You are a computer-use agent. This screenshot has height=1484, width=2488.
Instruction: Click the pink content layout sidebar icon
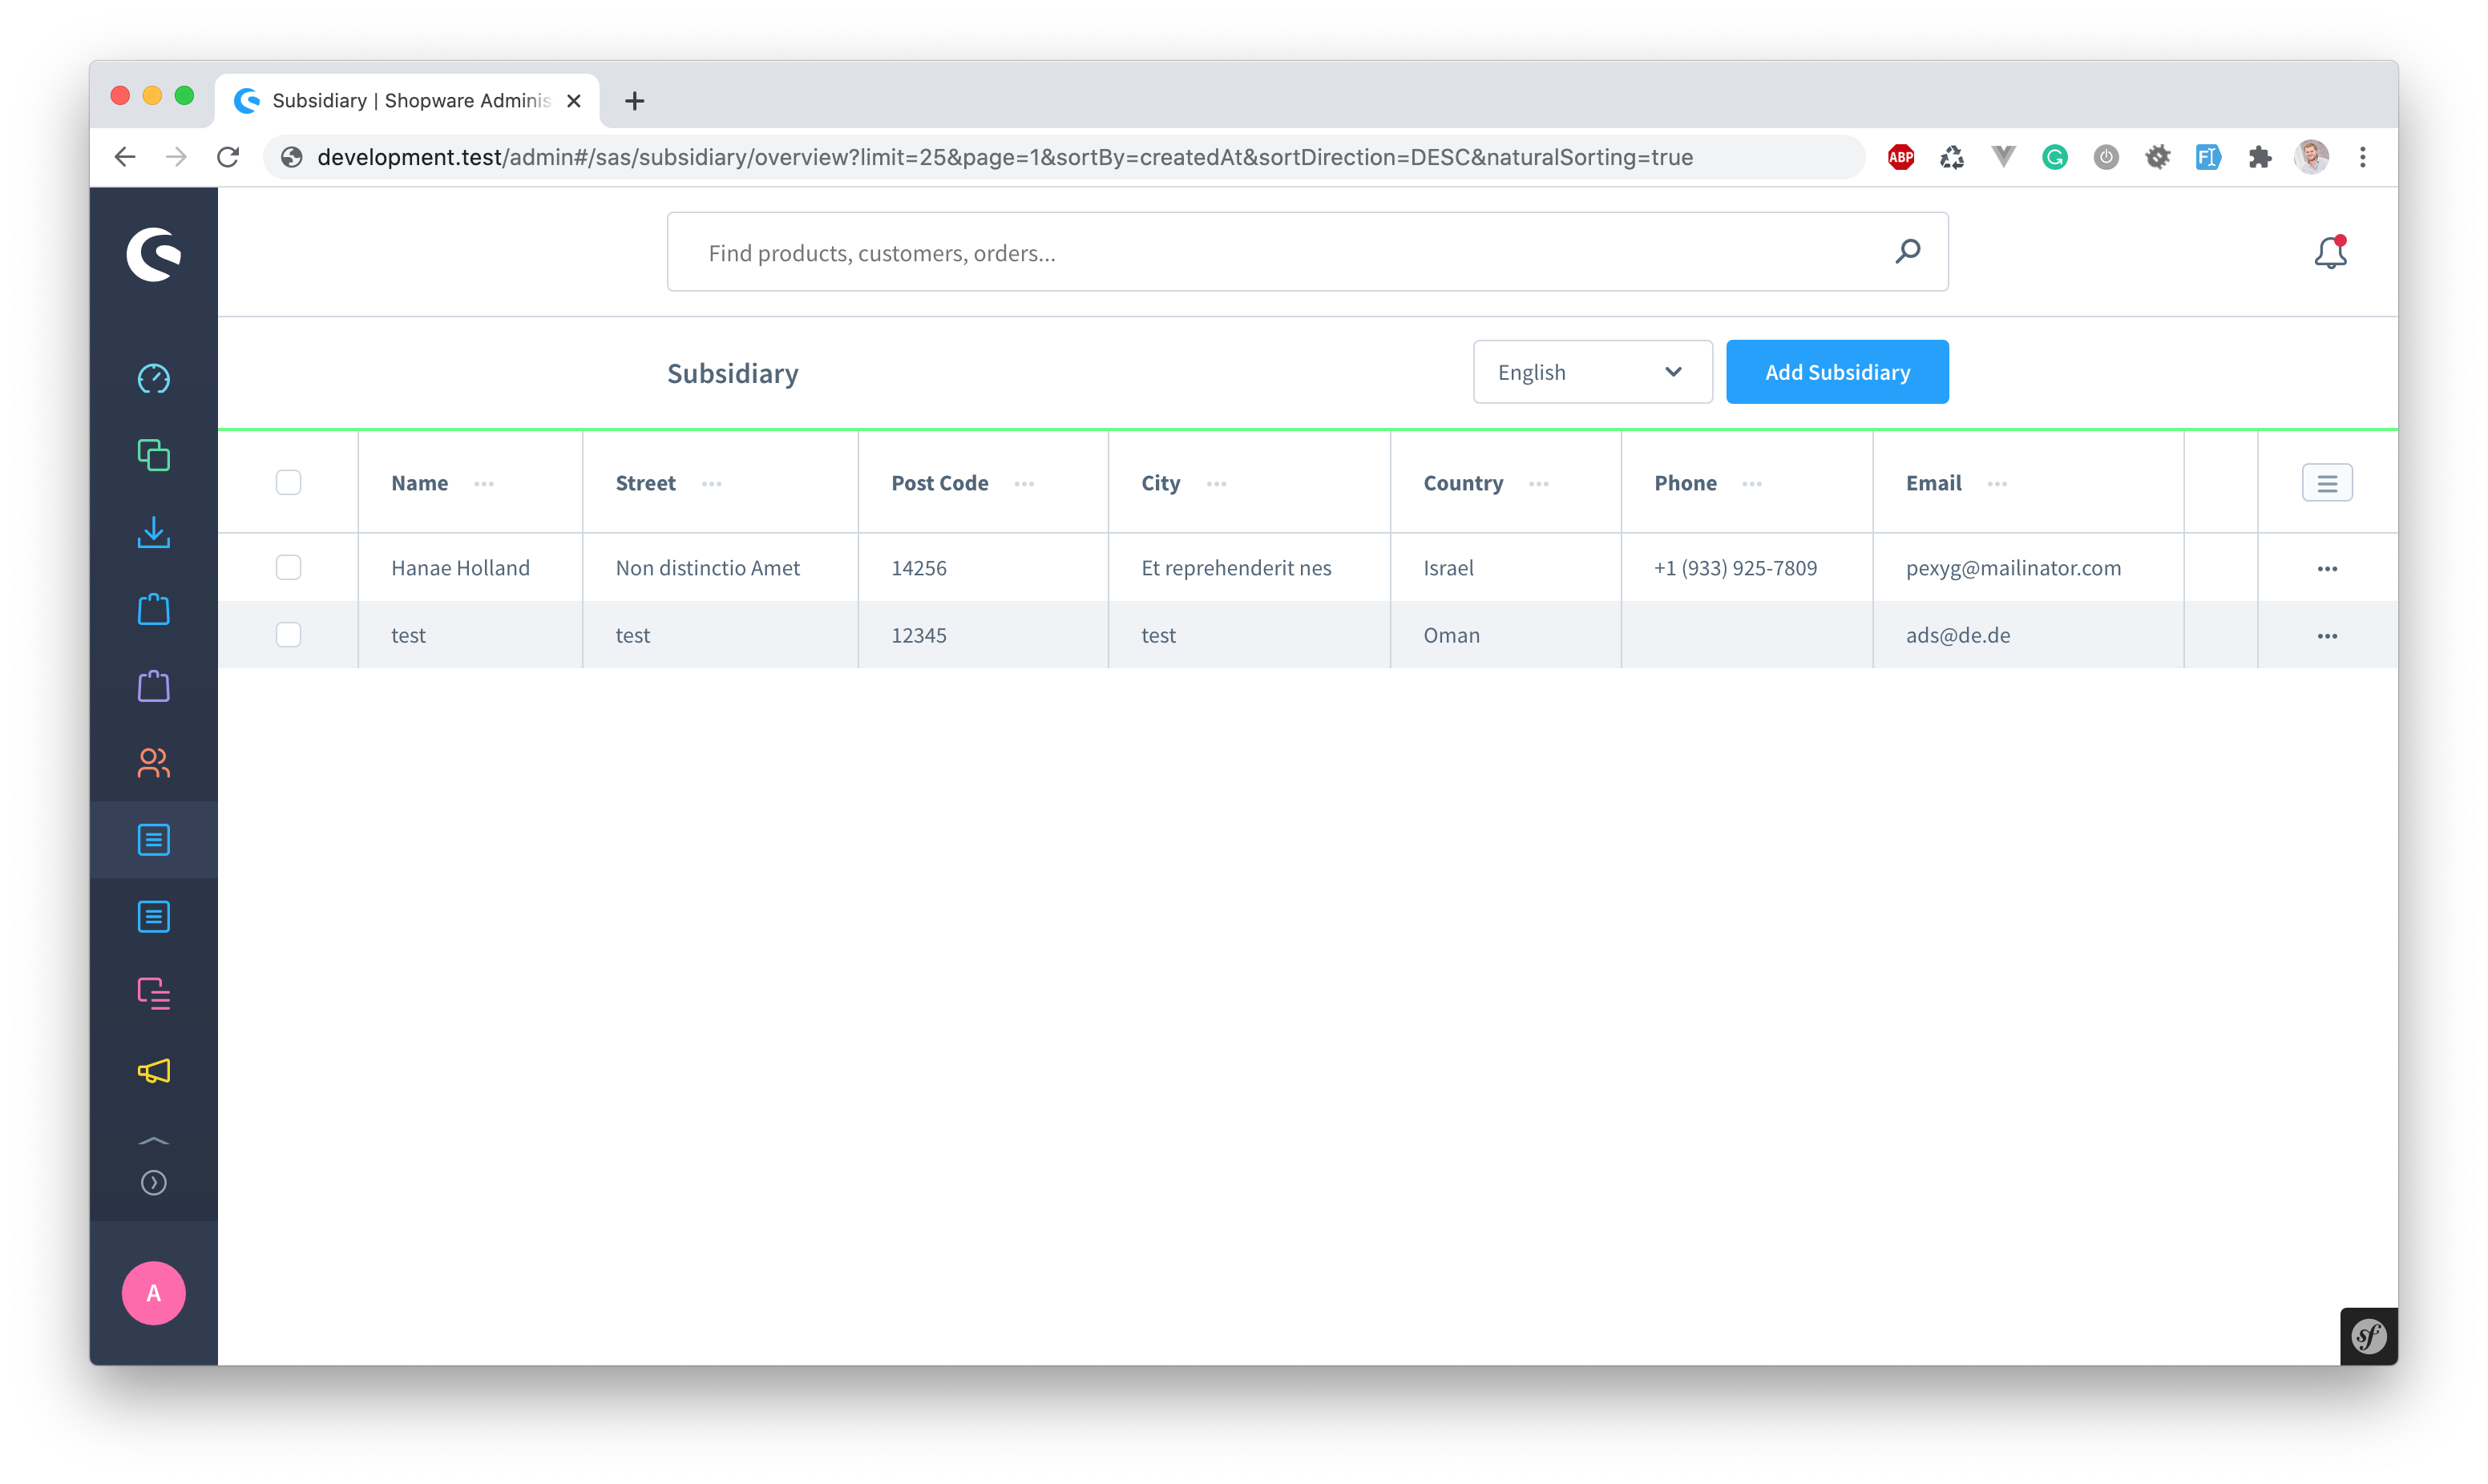pos(153,993)
